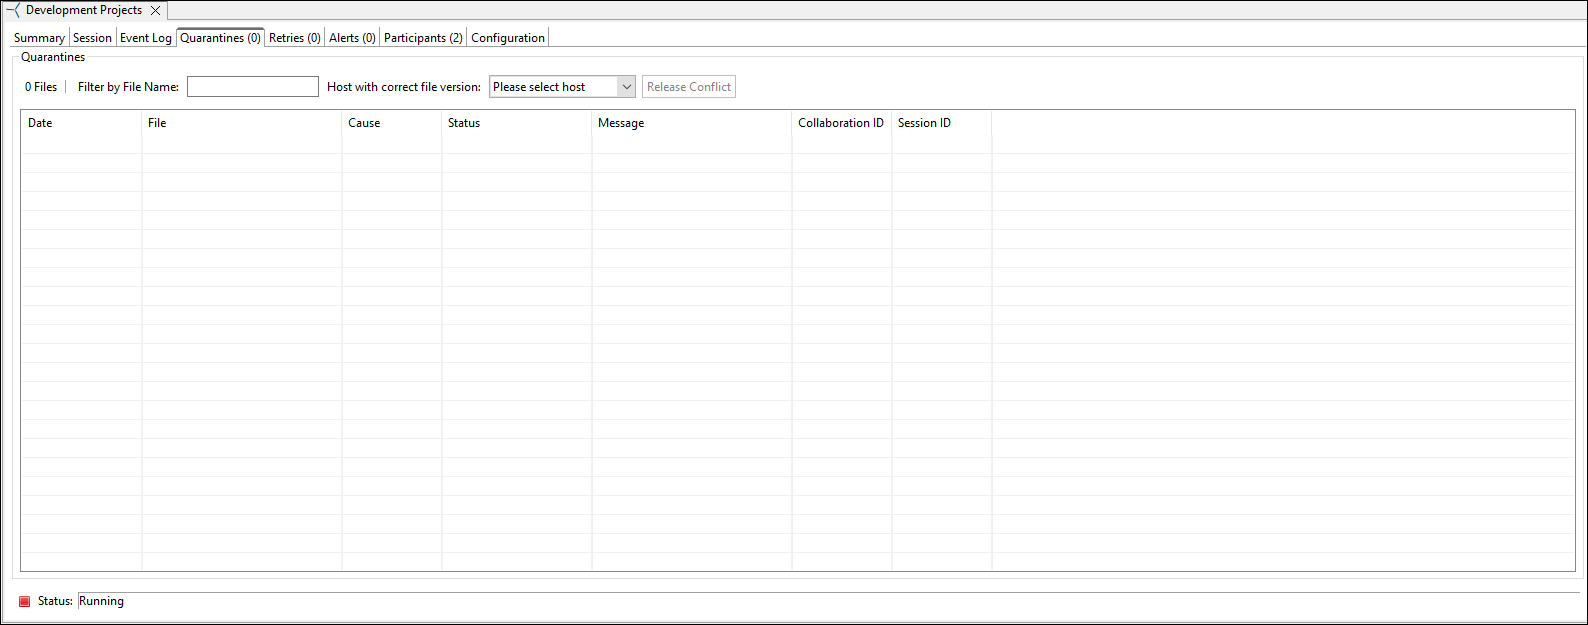This screenshot has height=625, width=1588.
Task: Open the Configuration tab
Action: (508, 38)
